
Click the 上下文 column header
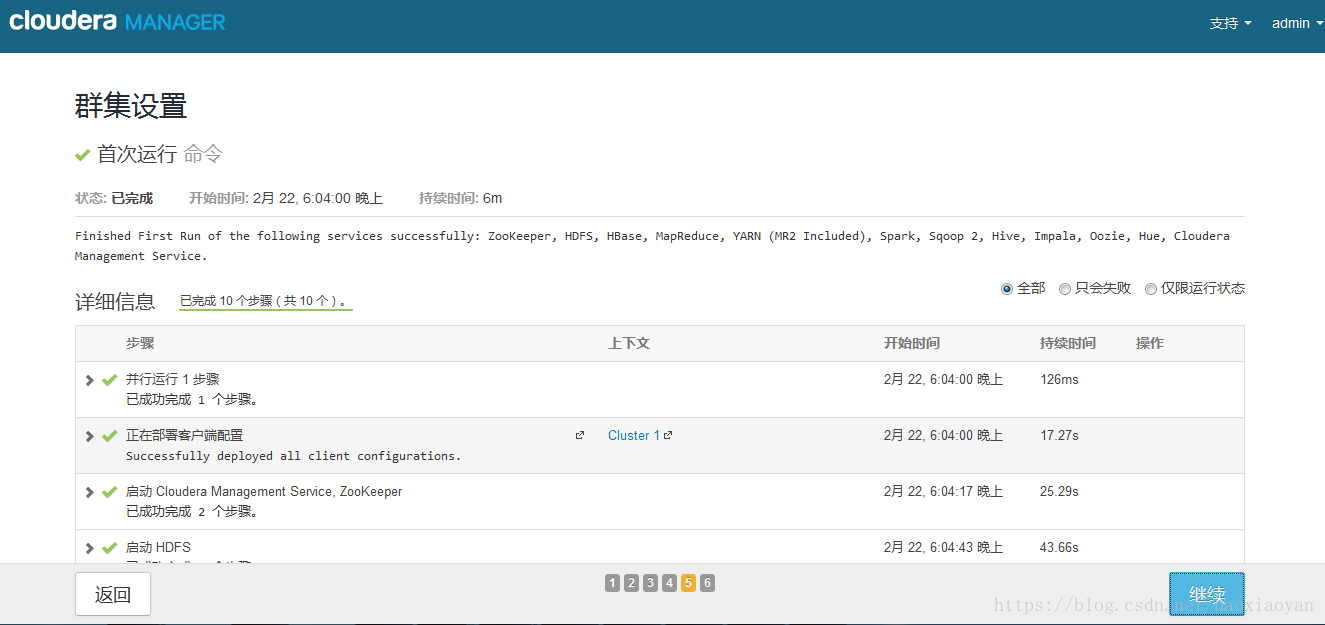(629, 343)
